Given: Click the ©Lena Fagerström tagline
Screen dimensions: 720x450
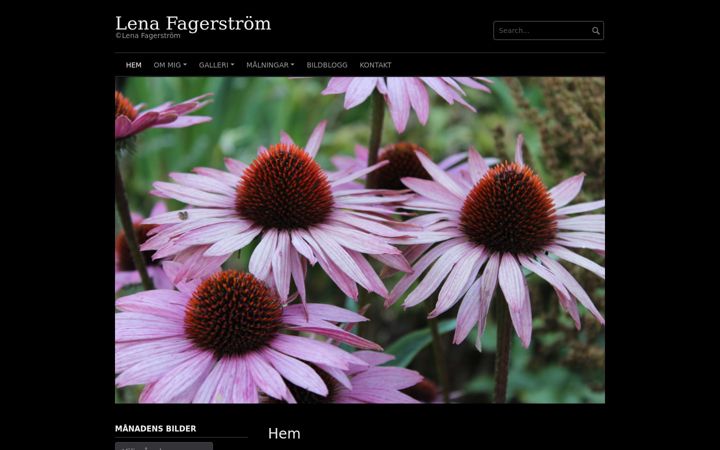Looking at the screenshot, I should (148, 36).
